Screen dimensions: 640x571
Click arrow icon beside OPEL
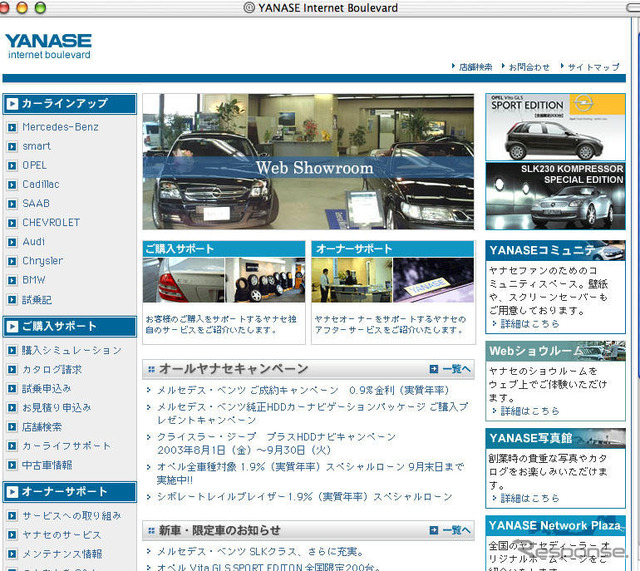(x=12, y=166)
